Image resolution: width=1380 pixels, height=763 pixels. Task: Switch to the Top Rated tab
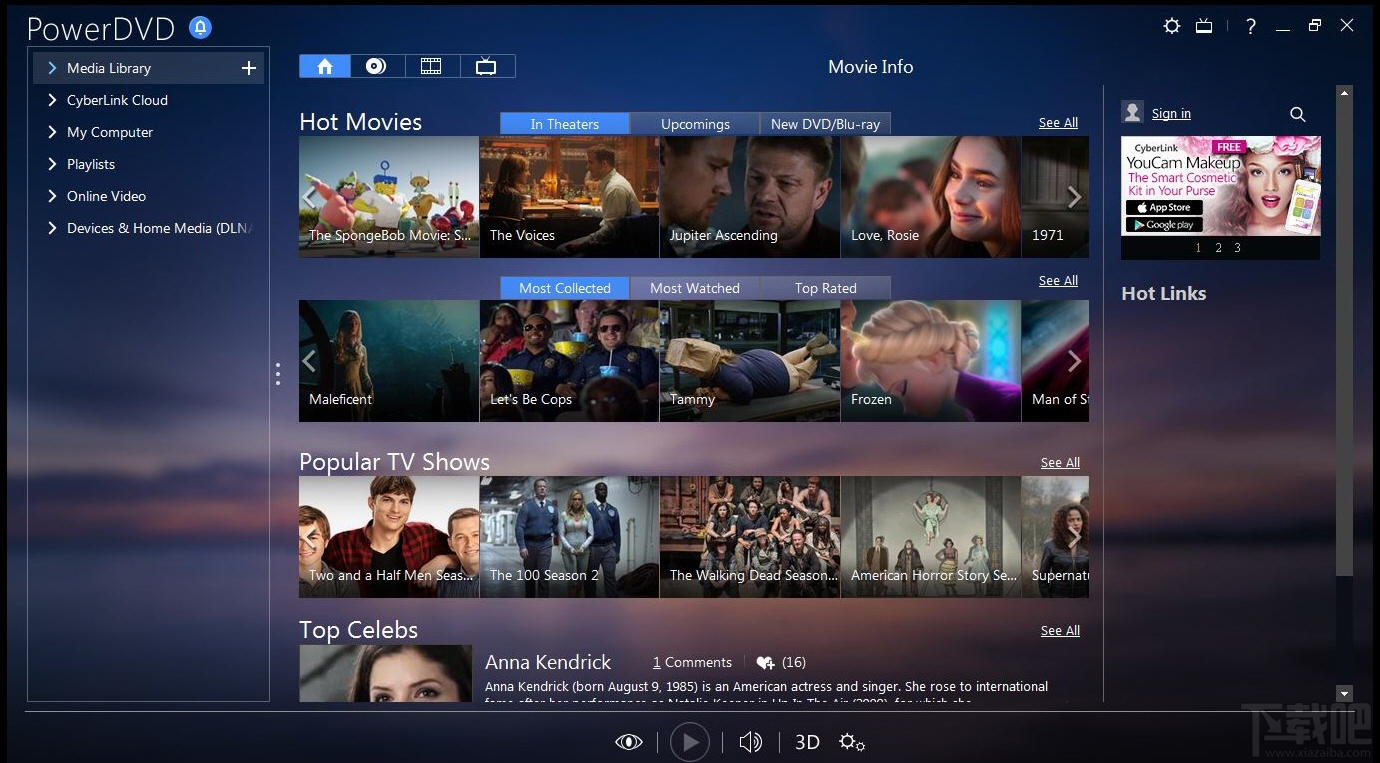(x=826, y=287)
